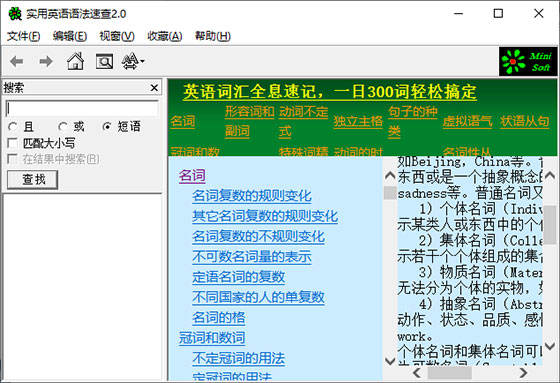This screenshot has width=560, height=383.
Task: Open 不定冠词的用法 topic
Action: [x=239, y=358]
